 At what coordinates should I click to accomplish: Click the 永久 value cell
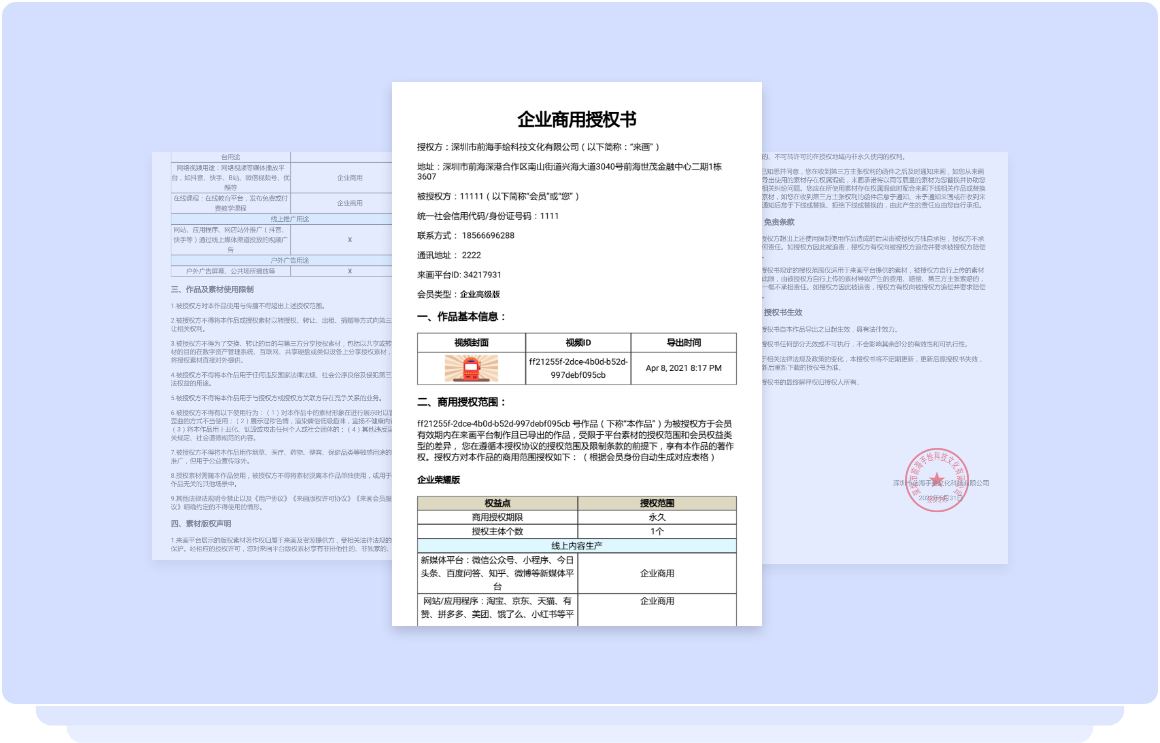(x=657, y=517)
